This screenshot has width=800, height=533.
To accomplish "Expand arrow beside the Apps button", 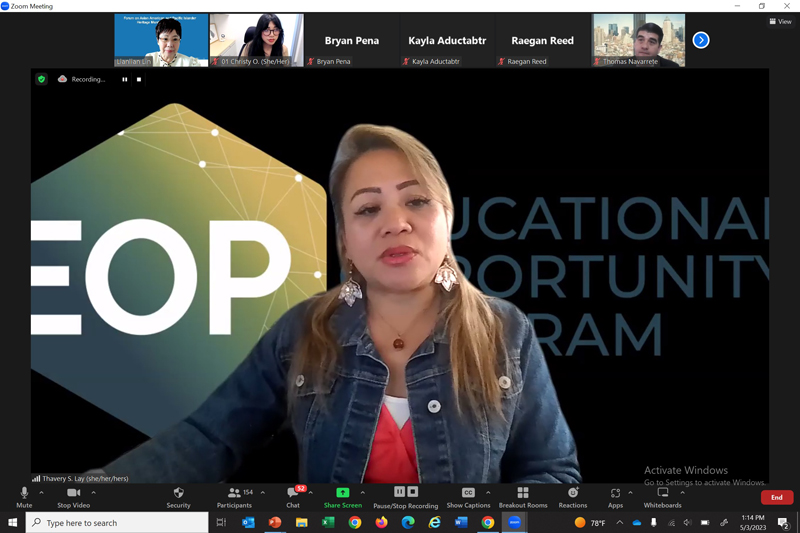I will [x=630, y=493].
